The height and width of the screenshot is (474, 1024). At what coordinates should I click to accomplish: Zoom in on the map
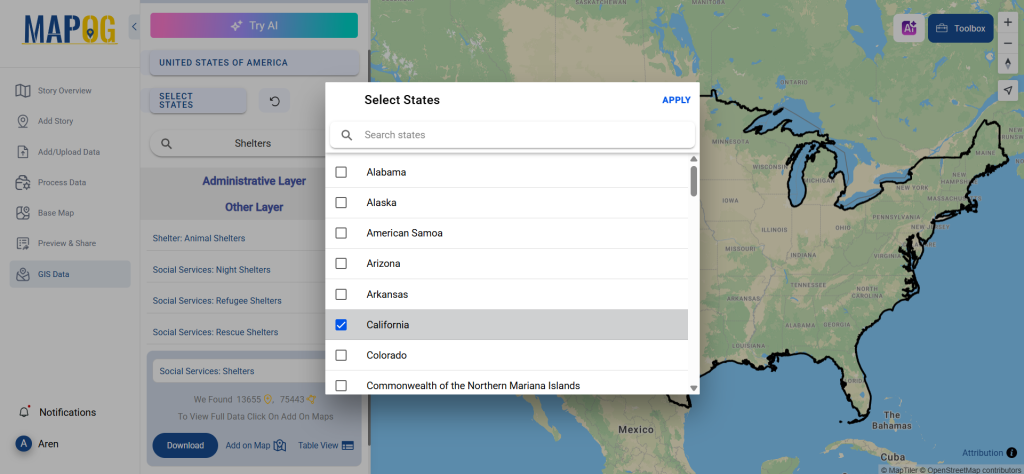[x=1007, y=22]
